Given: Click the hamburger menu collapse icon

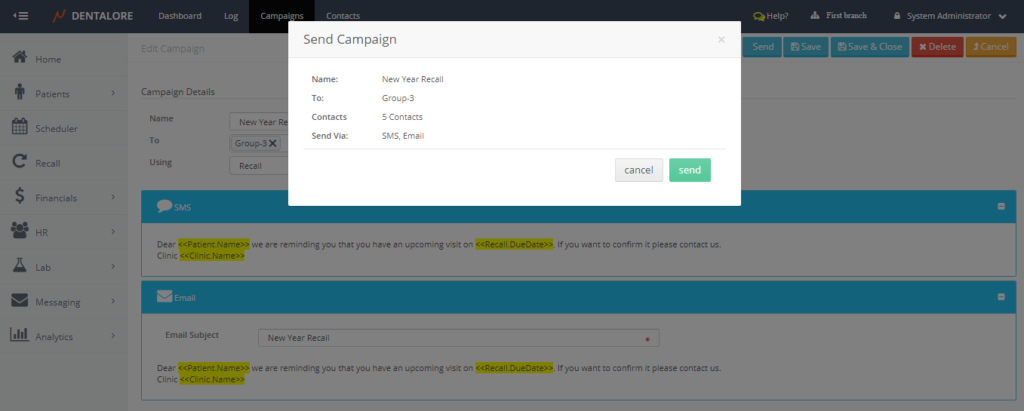Looking at the screenshot, I should click(x=20, y=16).
